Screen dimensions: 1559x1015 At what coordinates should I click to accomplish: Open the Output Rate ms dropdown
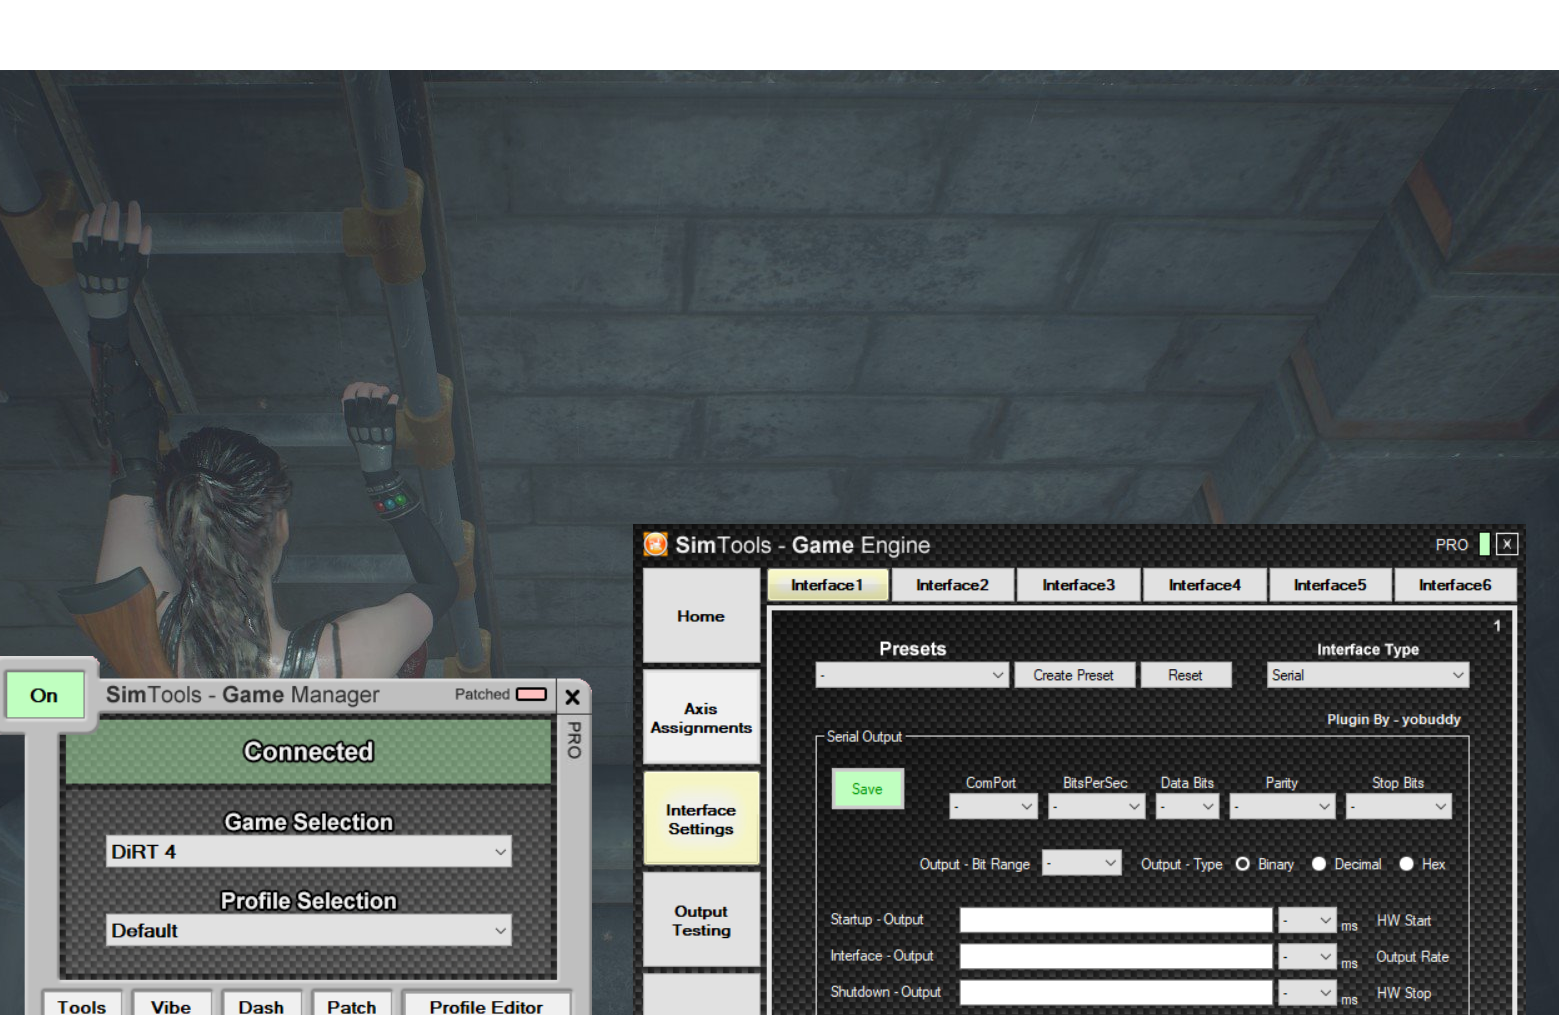click(1308, 957)
